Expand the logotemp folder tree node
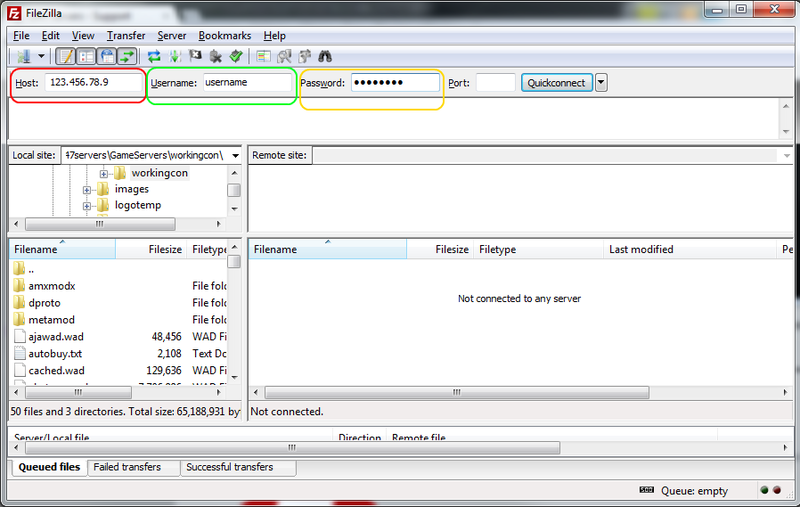The image size is (800, 507). pos(87,206)
